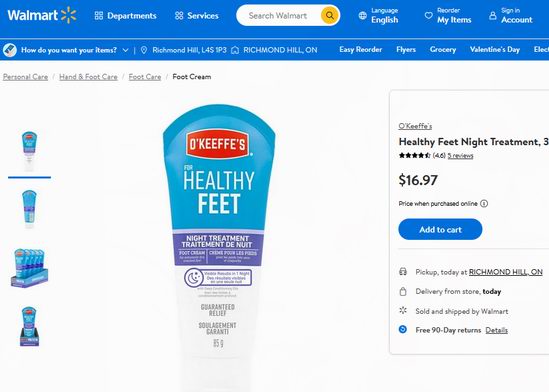The image size is (549, 392).
Task: Click the globe Language icon
Action: (x=363, y=15)
